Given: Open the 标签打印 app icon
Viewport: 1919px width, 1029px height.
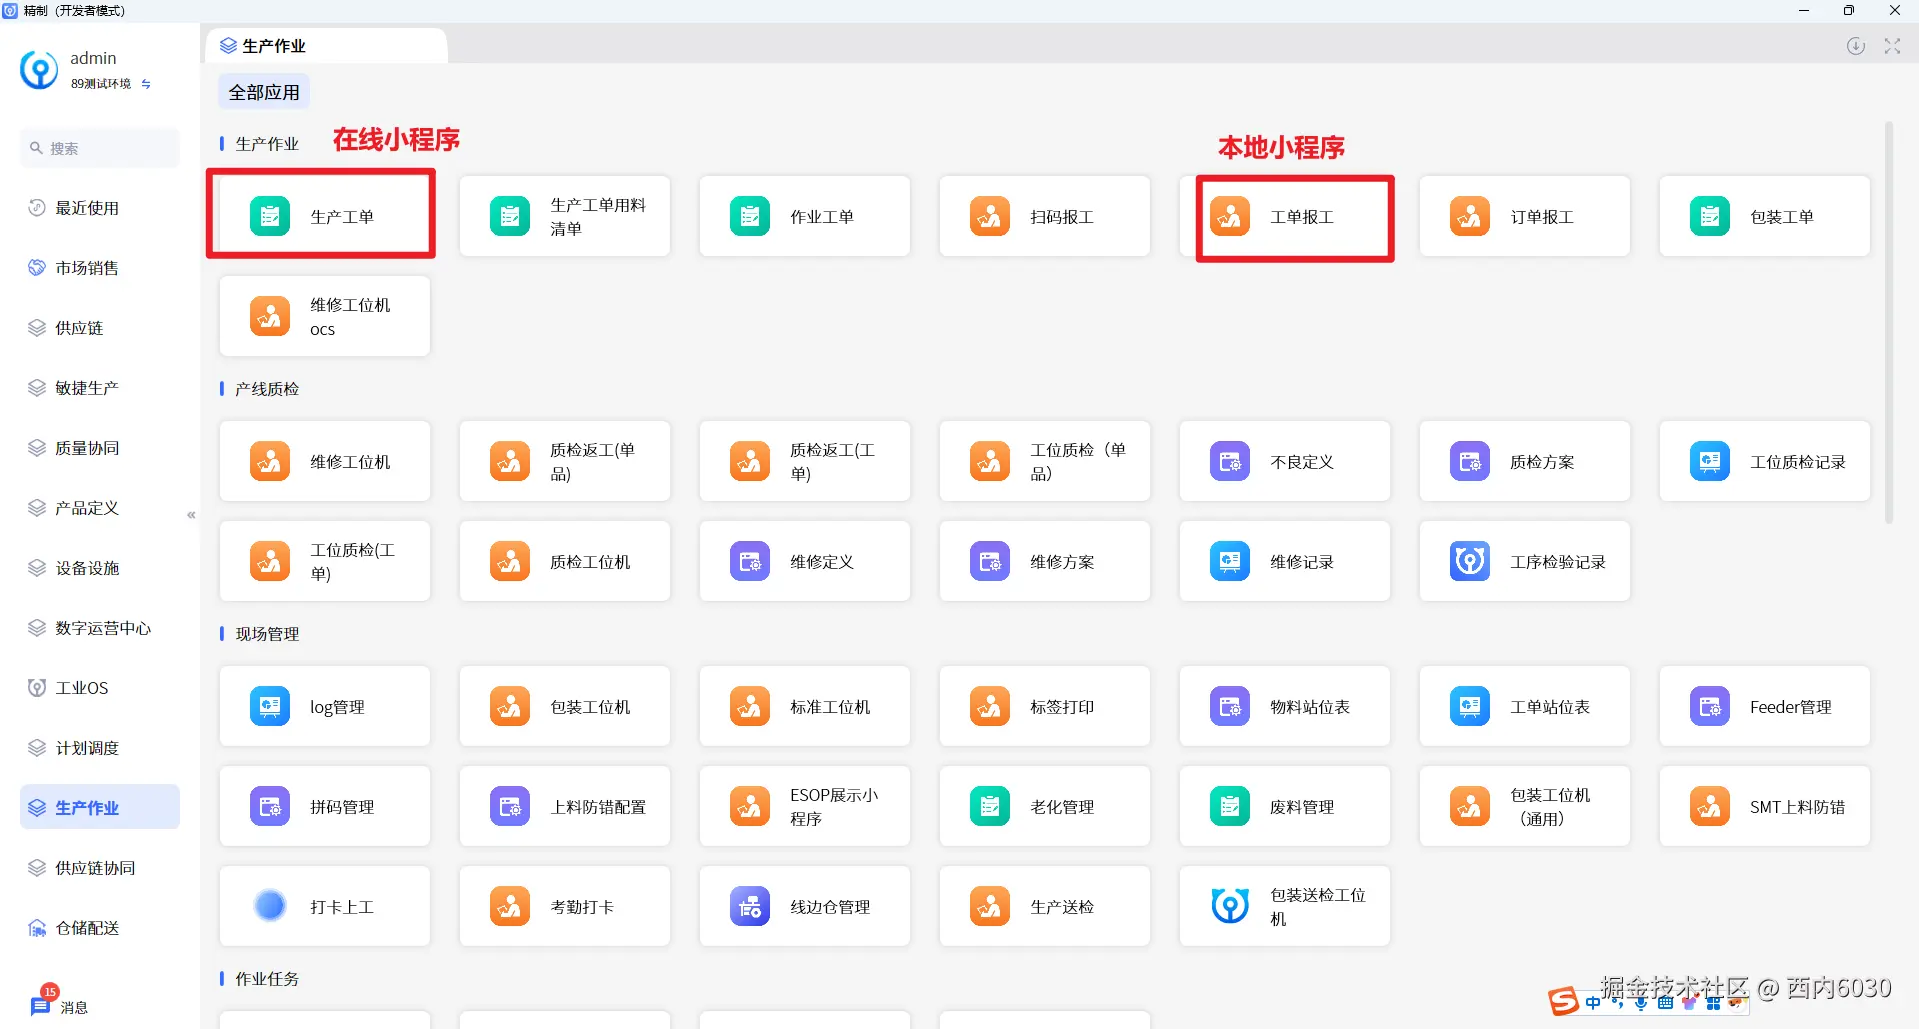Looking at the screenshot, I should 990,706.
